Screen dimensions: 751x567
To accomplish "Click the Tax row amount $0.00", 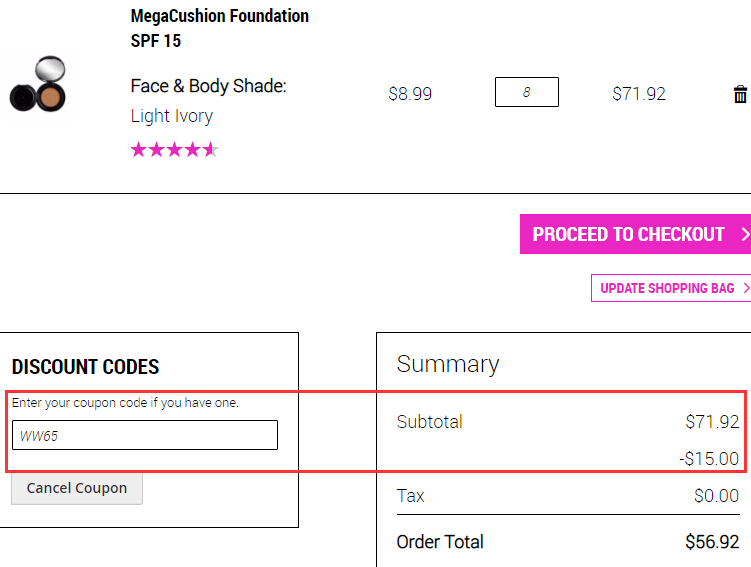I will [717, 496].
